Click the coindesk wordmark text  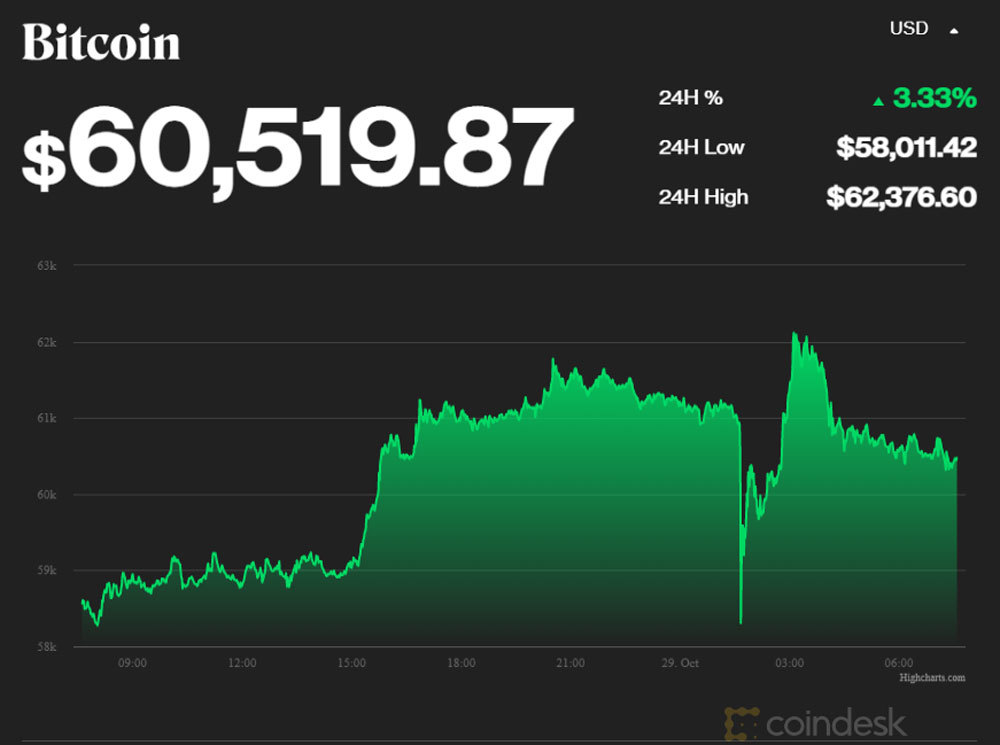pyautogui.click(x=836, y=723)
